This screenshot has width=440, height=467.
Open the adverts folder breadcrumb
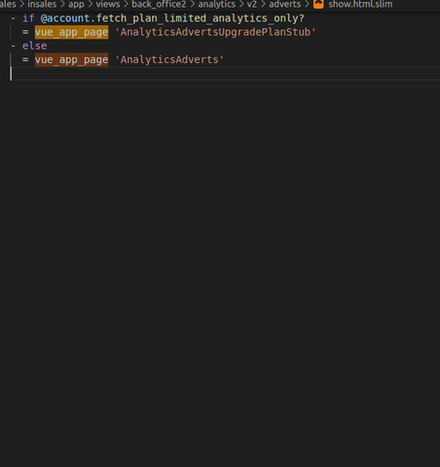[x=285, y=4]
